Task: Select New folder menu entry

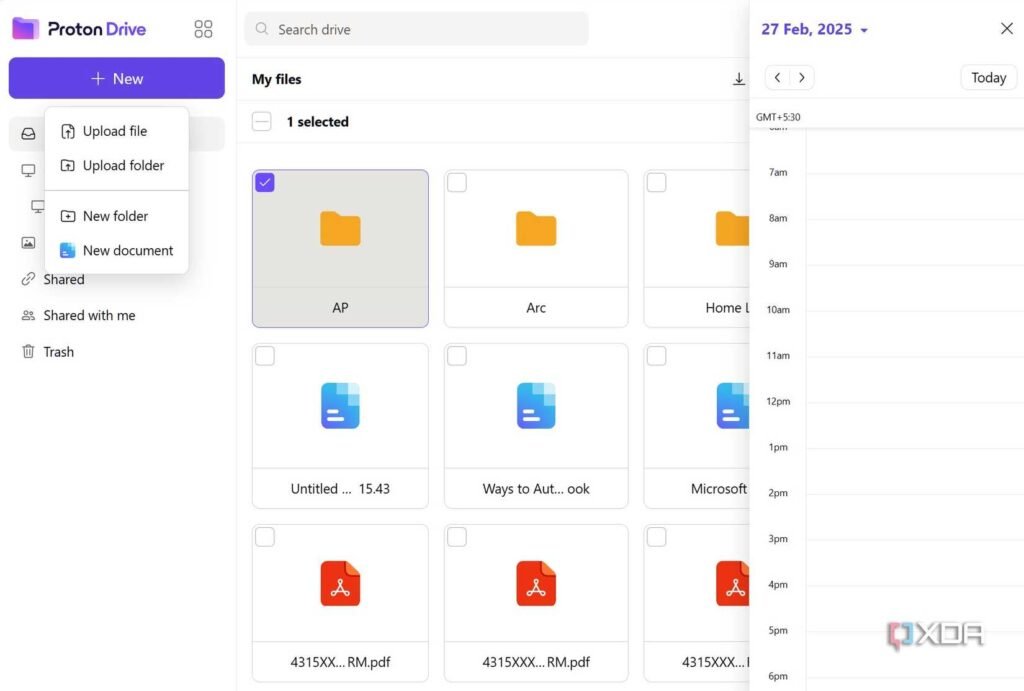Action: click(x=116, y=216)
